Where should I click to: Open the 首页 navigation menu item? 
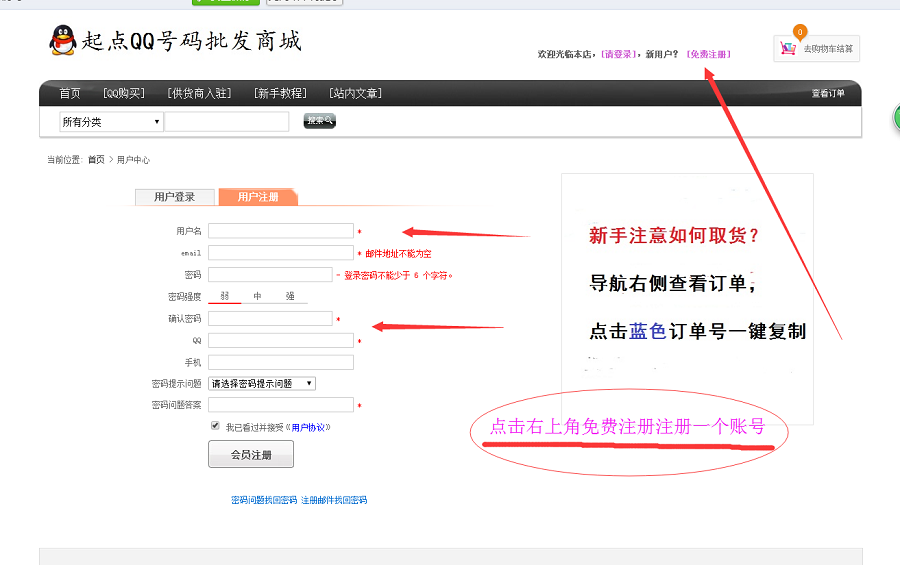(x=70, y=93)
